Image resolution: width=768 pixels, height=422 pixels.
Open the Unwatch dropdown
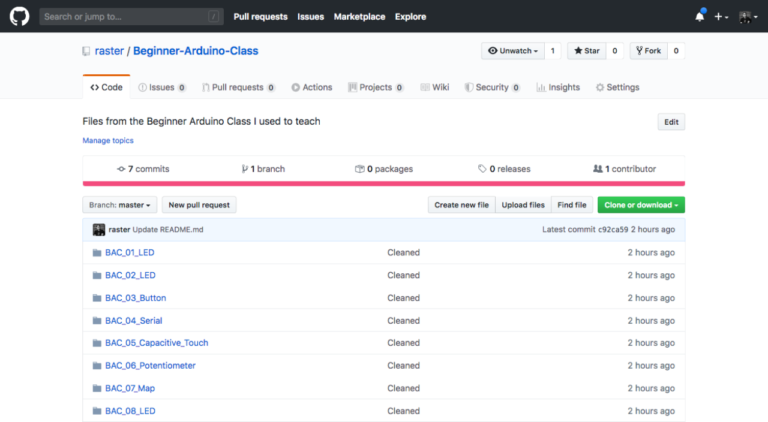pos(511,51)
